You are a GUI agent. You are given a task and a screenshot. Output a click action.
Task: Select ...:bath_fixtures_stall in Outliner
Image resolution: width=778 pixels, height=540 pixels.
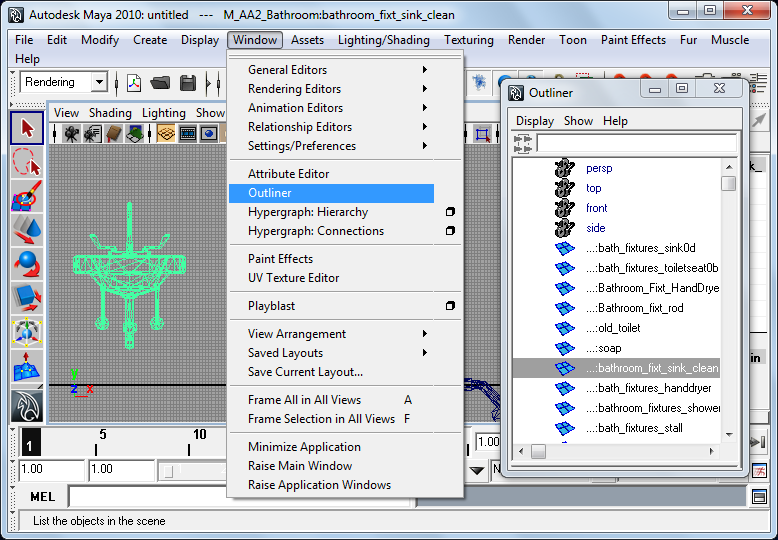tap(634, 428)
